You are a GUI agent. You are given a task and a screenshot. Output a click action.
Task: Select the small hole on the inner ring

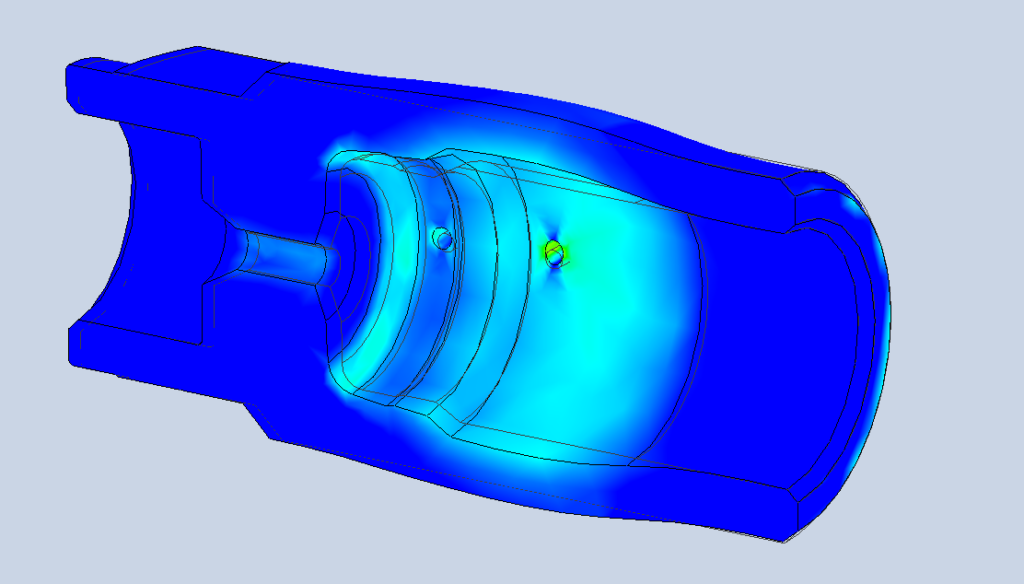tap(443, 238)
